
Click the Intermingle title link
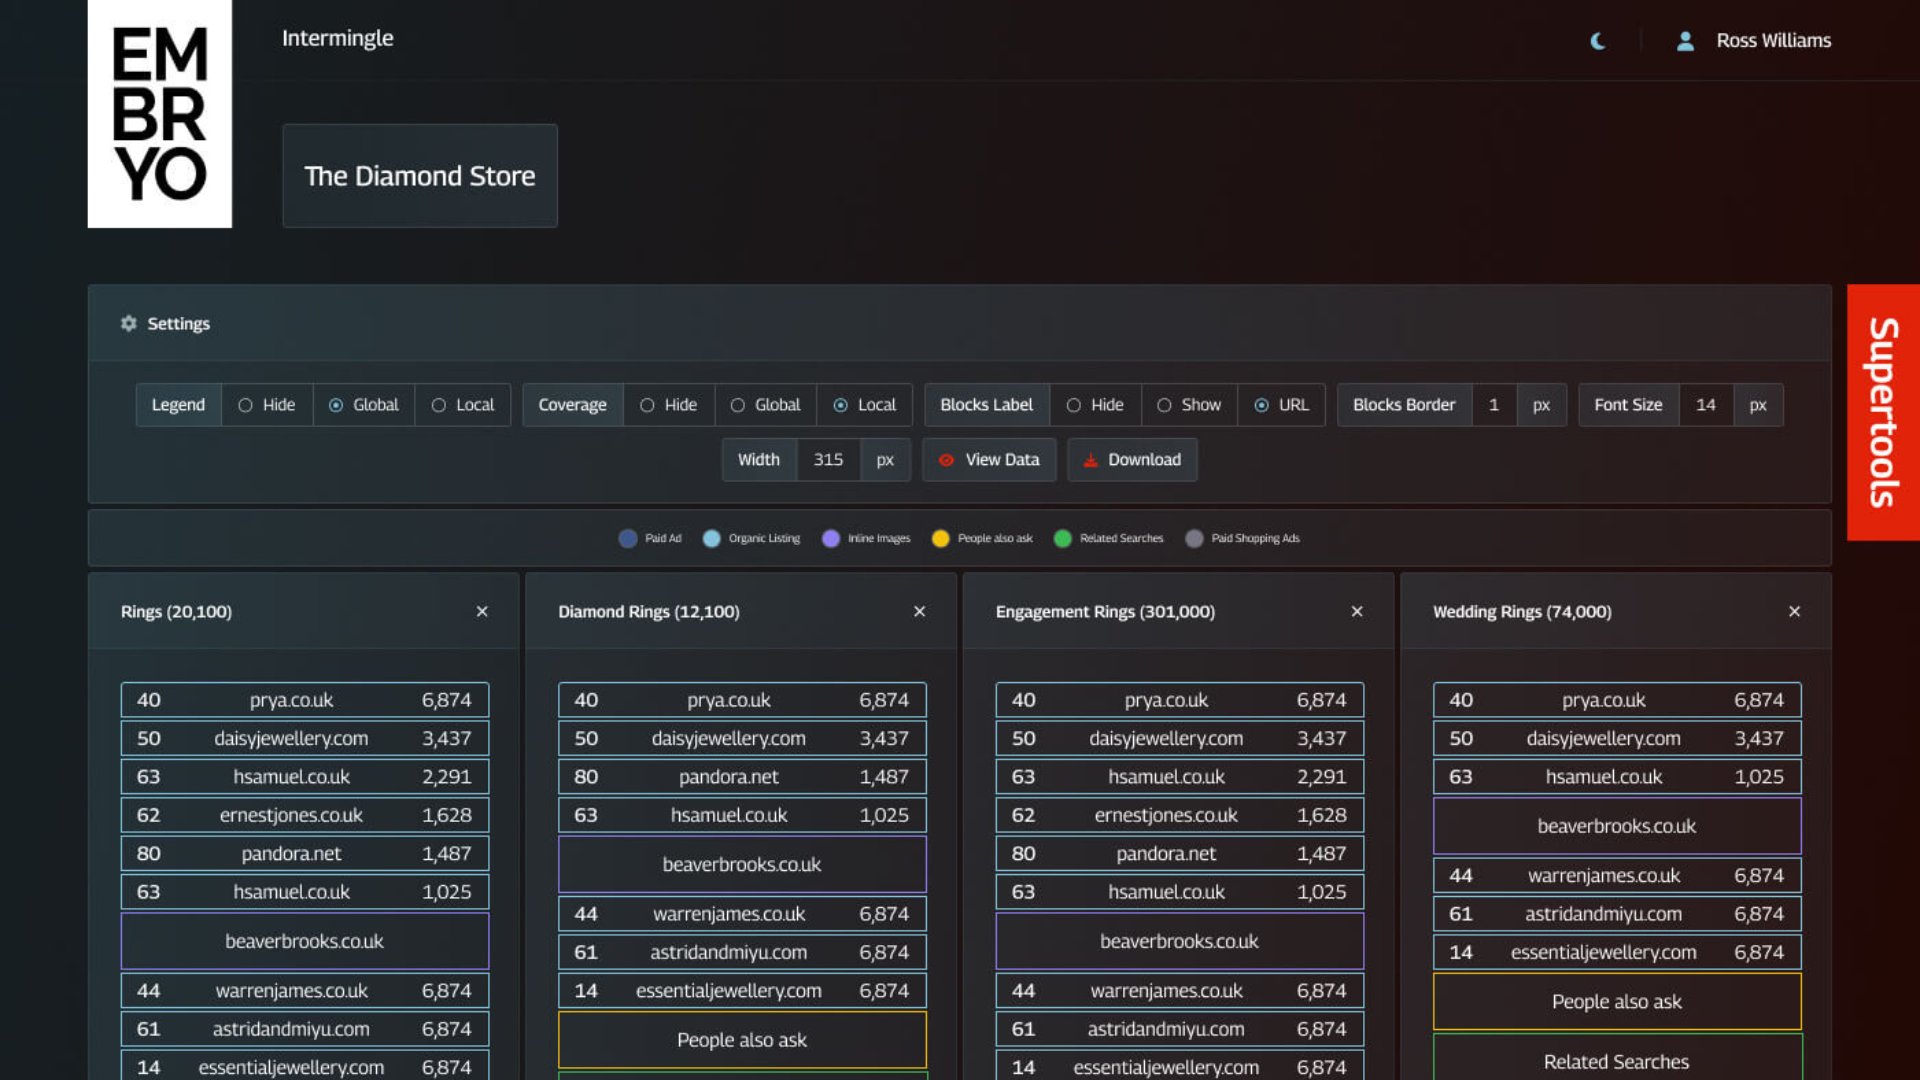tap(337, 38)
